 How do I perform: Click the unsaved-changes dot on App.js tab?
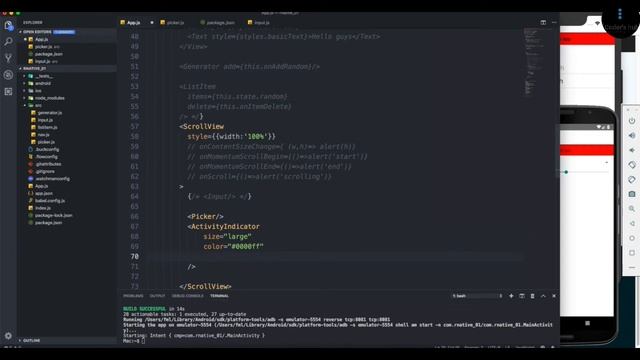(152, 23)
